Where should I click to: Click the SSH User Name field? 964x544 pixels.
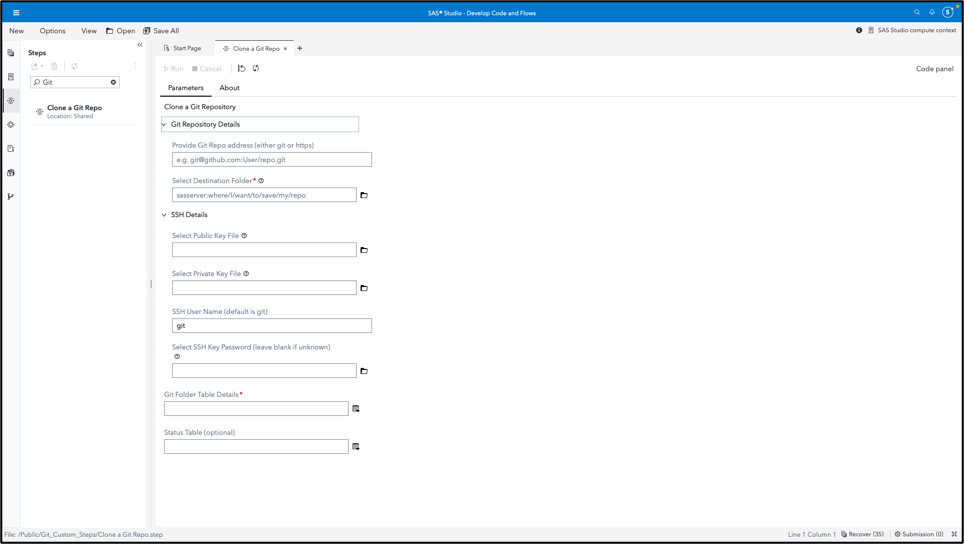coord(272,326)
